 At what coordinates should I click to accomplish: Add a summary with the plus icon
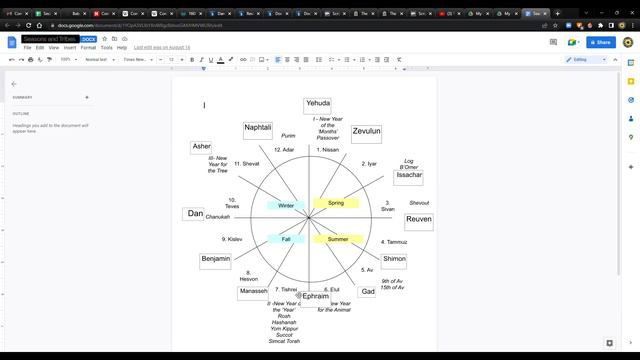point(87,97)
